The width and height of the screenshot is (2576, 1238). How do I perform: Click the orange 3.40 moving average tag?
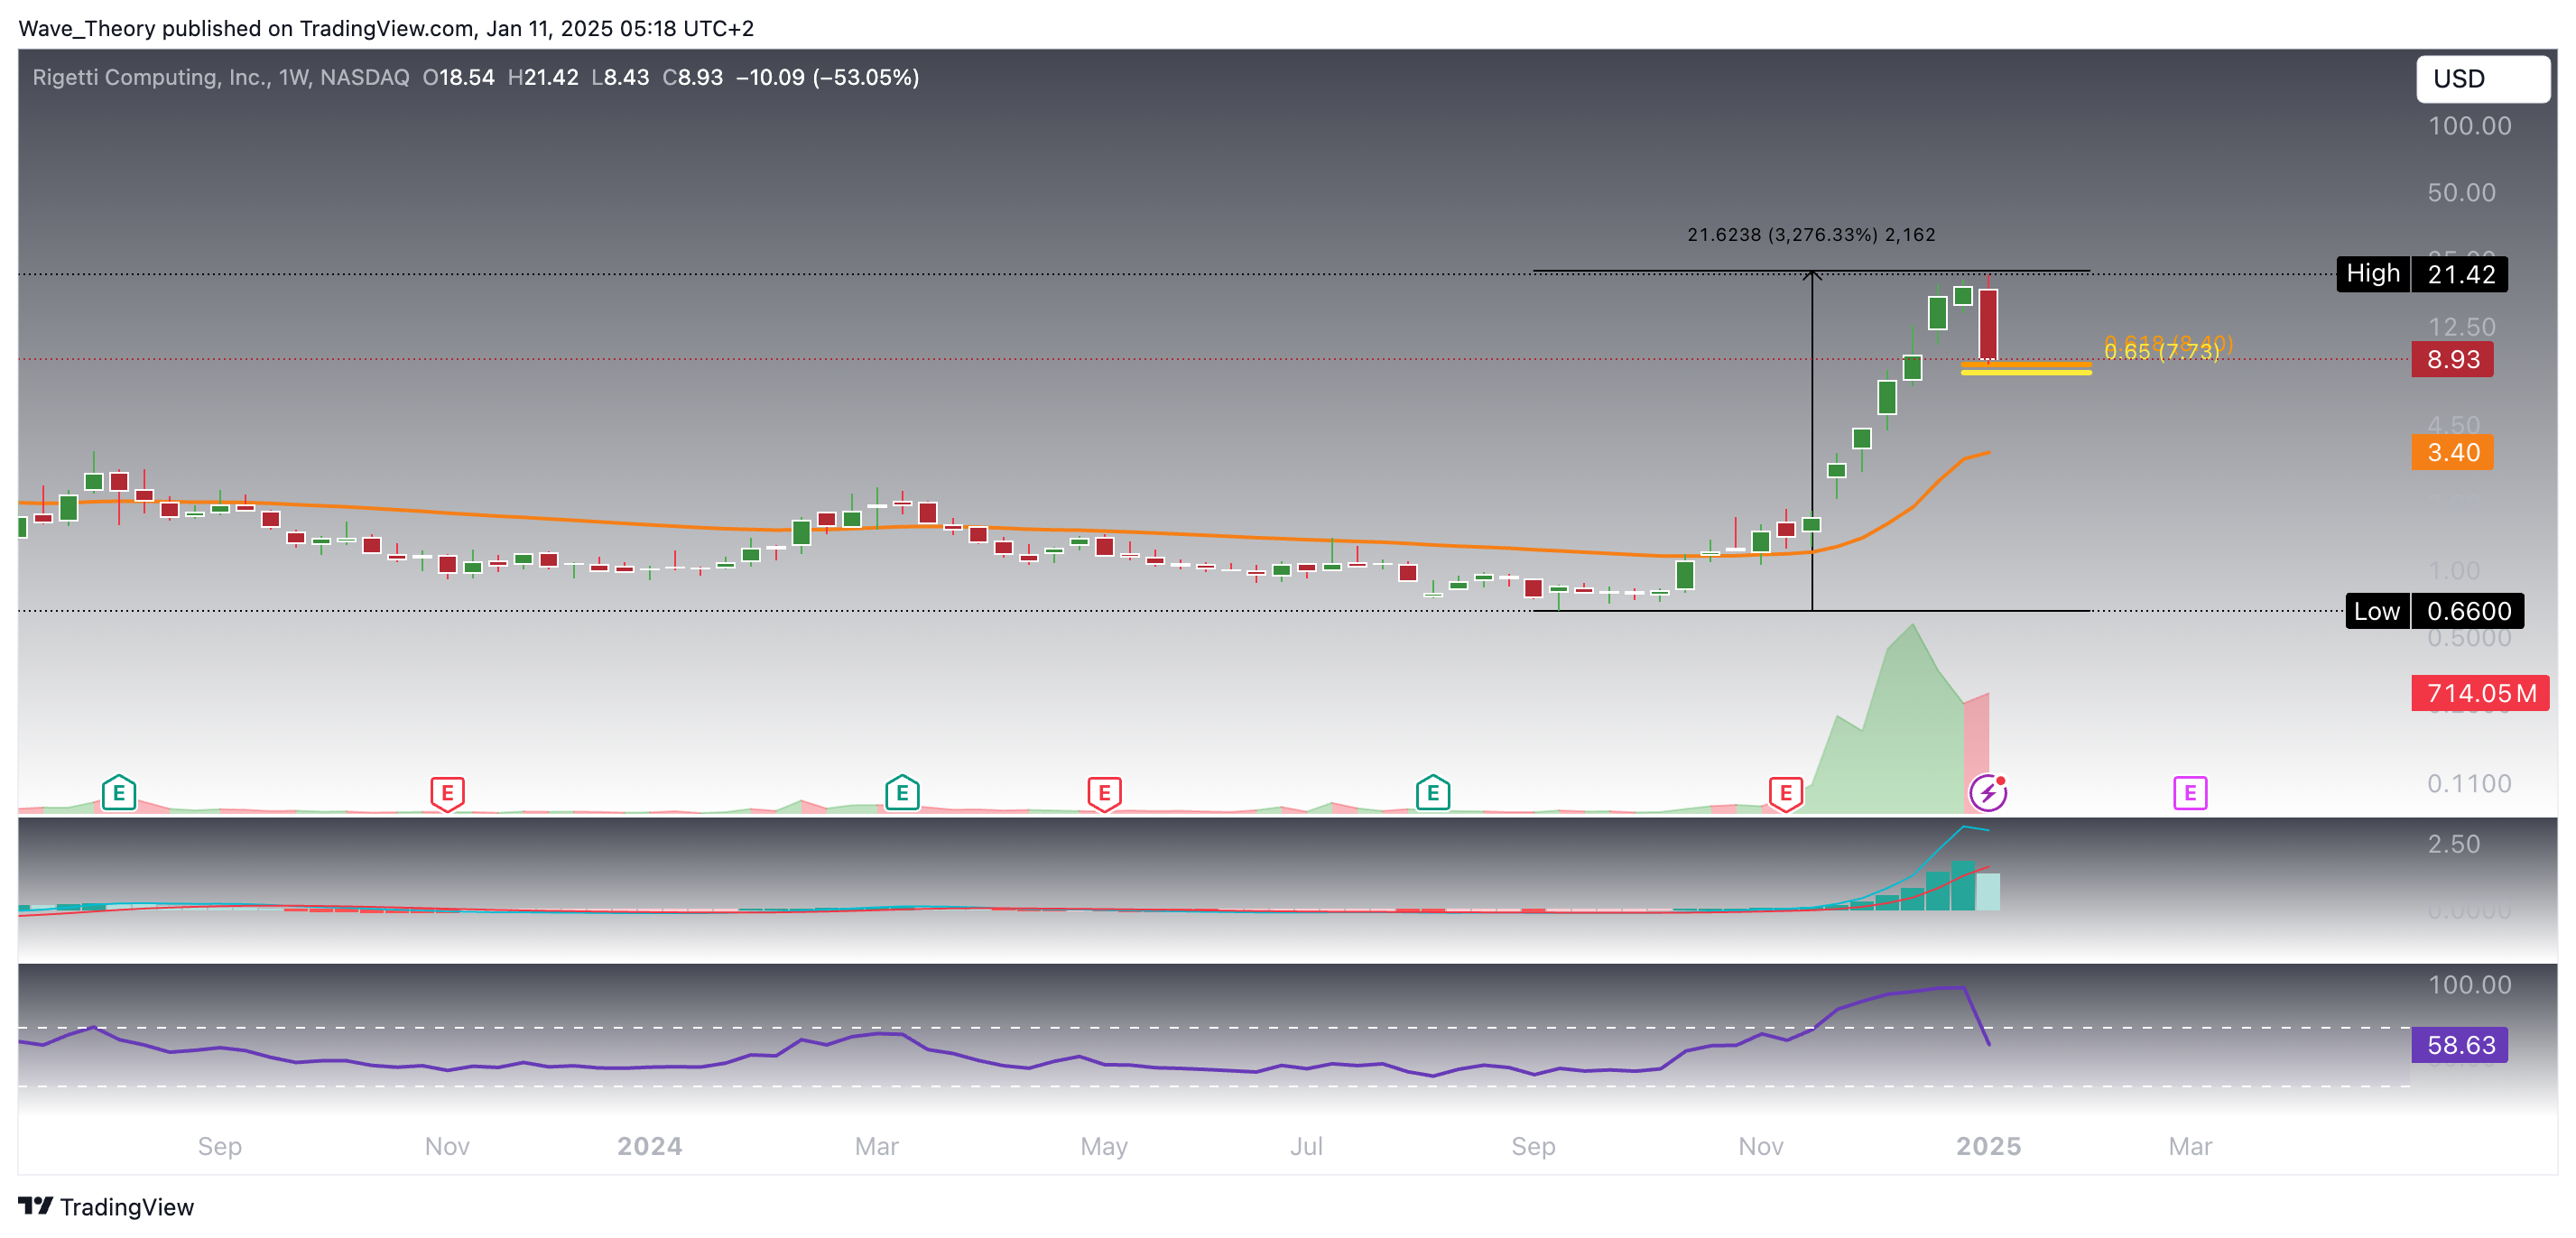pyautogui.click(x=2452, y=452)
